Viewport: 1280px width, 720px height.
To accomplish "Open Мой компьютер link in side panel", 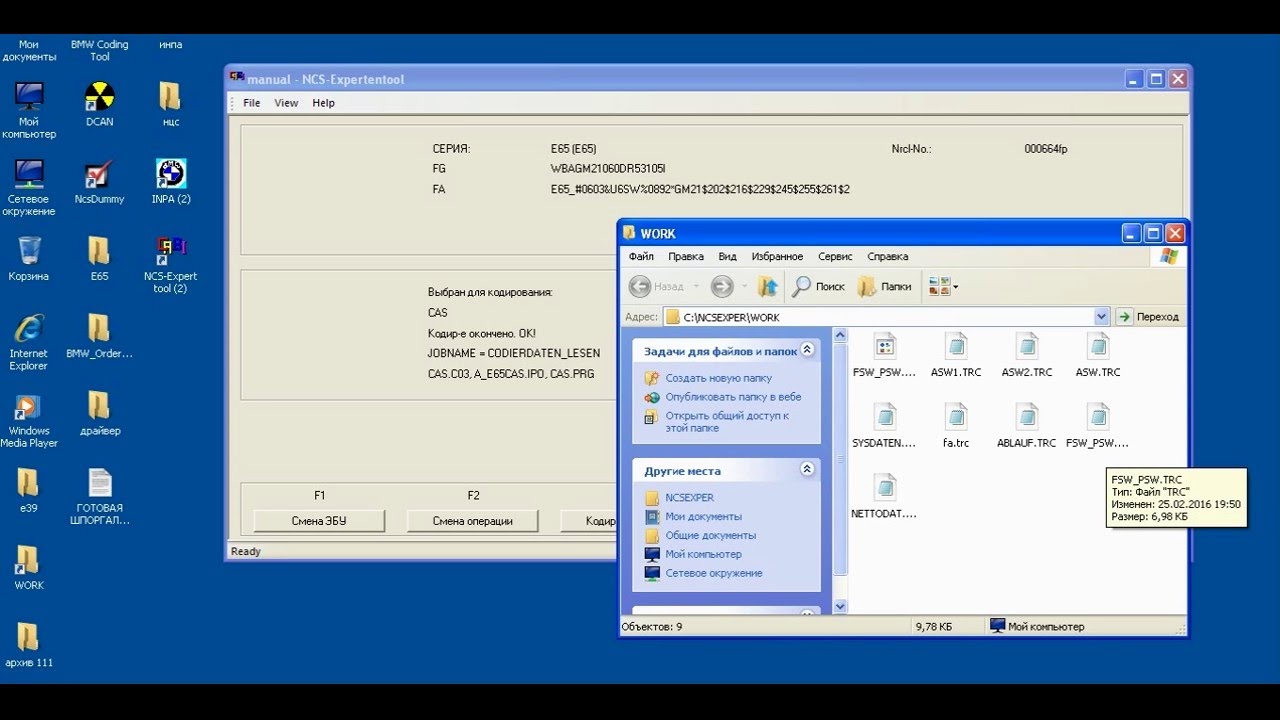I will click(703, 554).
